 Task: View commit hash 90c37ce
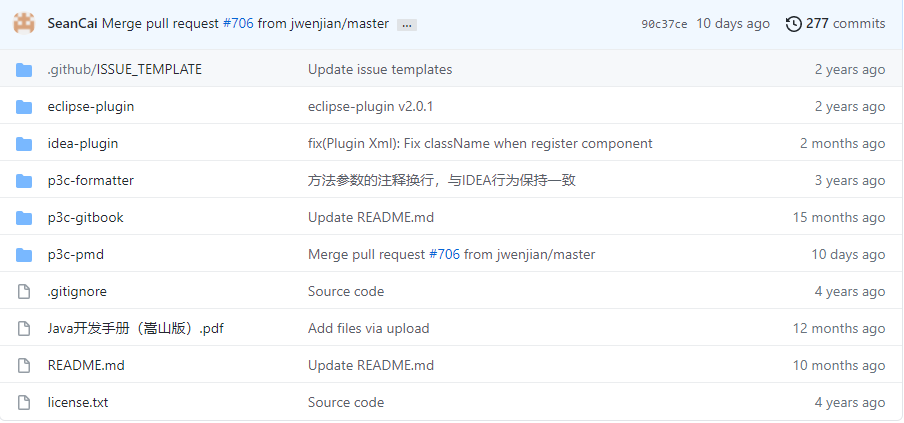tap(664, 24)
